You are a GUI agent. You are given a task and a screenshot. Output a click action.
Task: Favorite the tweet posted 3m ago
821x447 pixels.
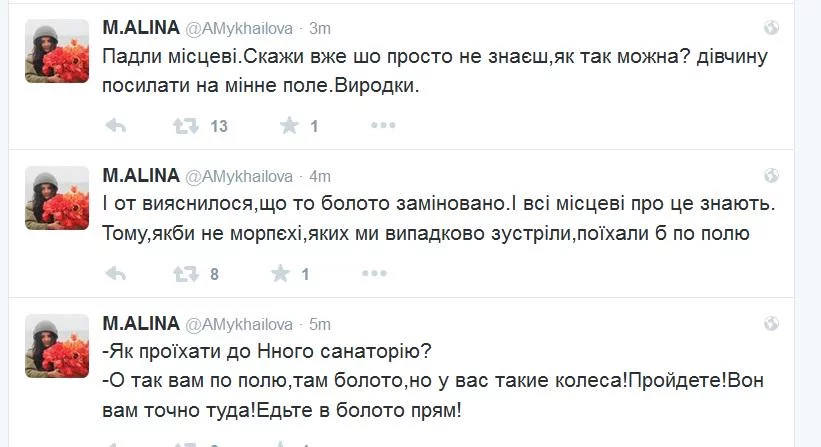coord(289,126)
